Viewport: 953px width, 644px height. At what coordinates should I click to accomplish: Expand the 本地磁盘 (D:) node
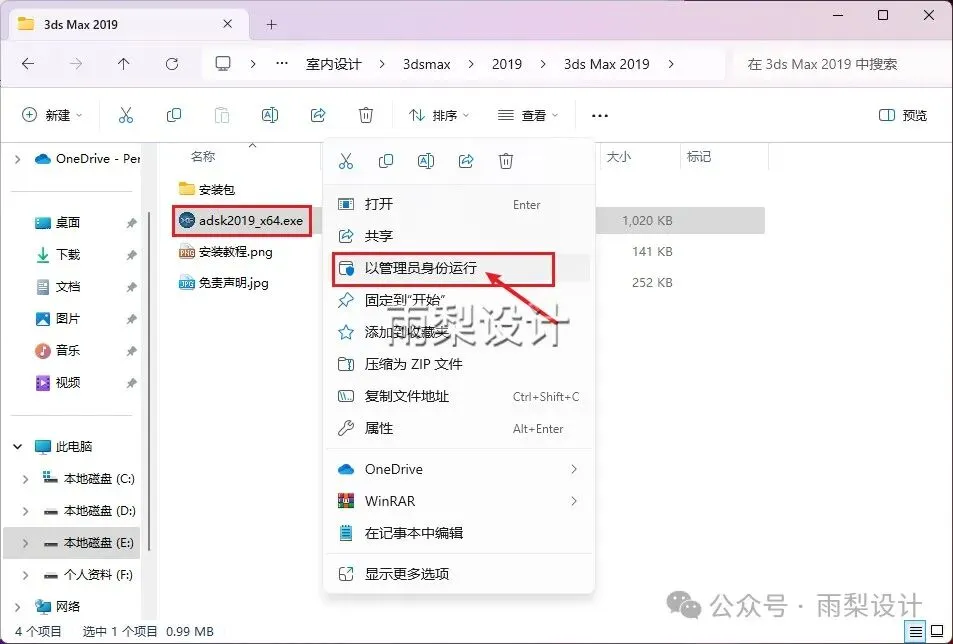[26, 511]
